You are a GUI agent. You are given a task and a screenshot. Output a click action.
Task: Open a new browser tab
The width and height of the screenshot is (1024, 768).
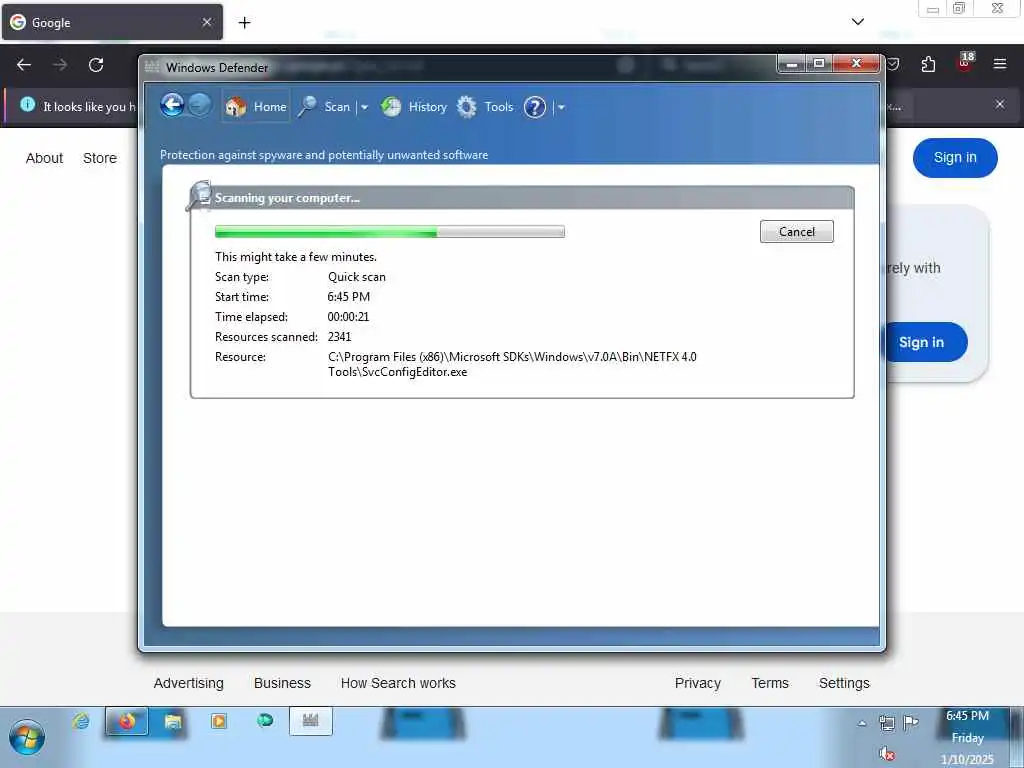coord(244,23)
